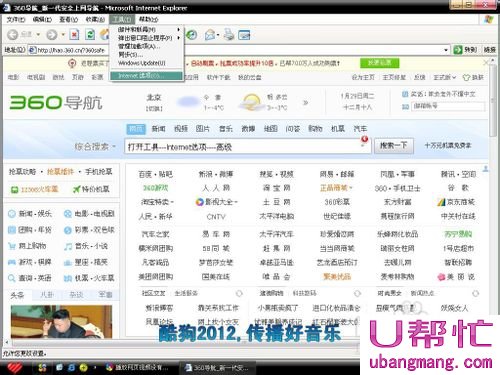This screenshot has height=375, width=500.
Task: Click the green button in notification bar
Action: coord(379,63)
